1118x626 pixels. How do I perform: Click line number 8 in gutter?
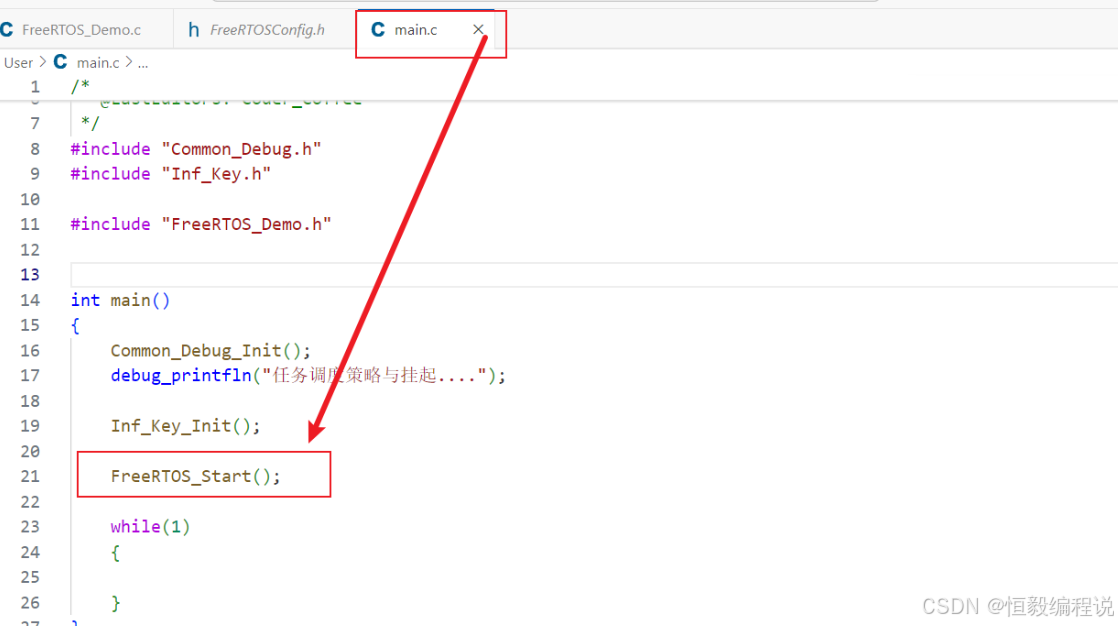point(35,149)
